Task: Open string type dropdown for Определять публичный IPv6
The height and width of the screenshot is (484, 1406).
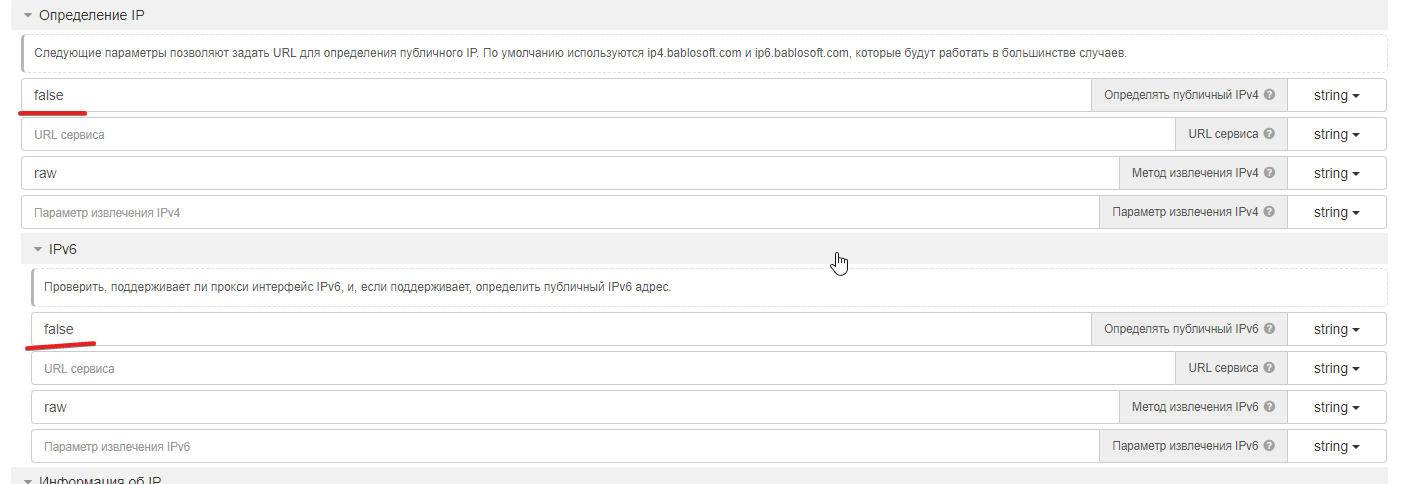Action: pos(1337,329)
